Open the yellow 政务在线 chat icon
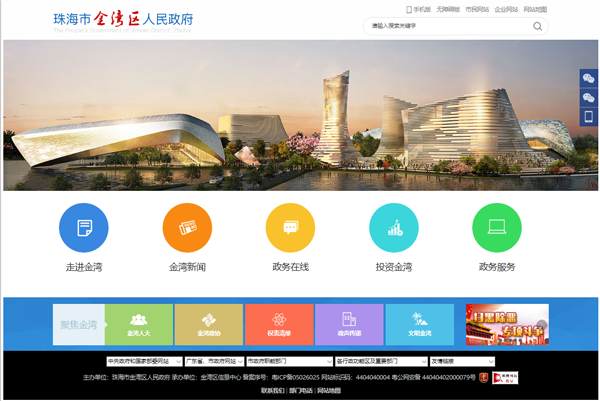Viewport: 600px width, 401px height. pyautogui.click(x=291, y=227)
